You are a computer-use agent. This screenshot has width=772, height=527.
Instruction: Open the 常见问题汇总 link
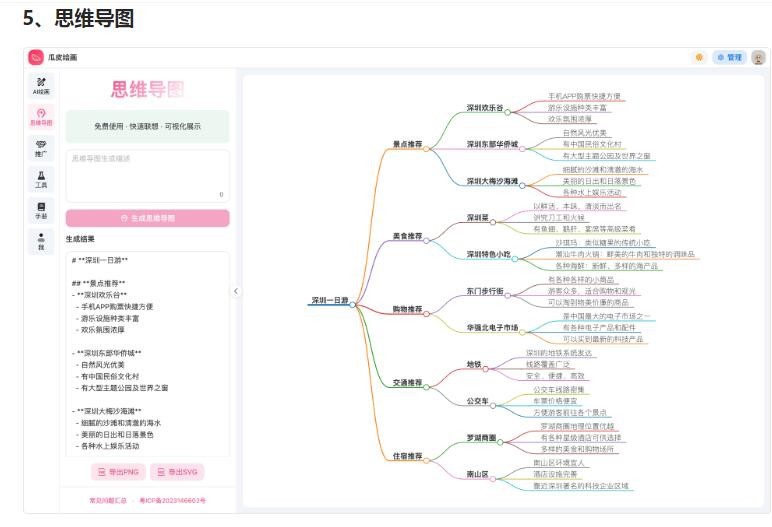tap(108, 500)
